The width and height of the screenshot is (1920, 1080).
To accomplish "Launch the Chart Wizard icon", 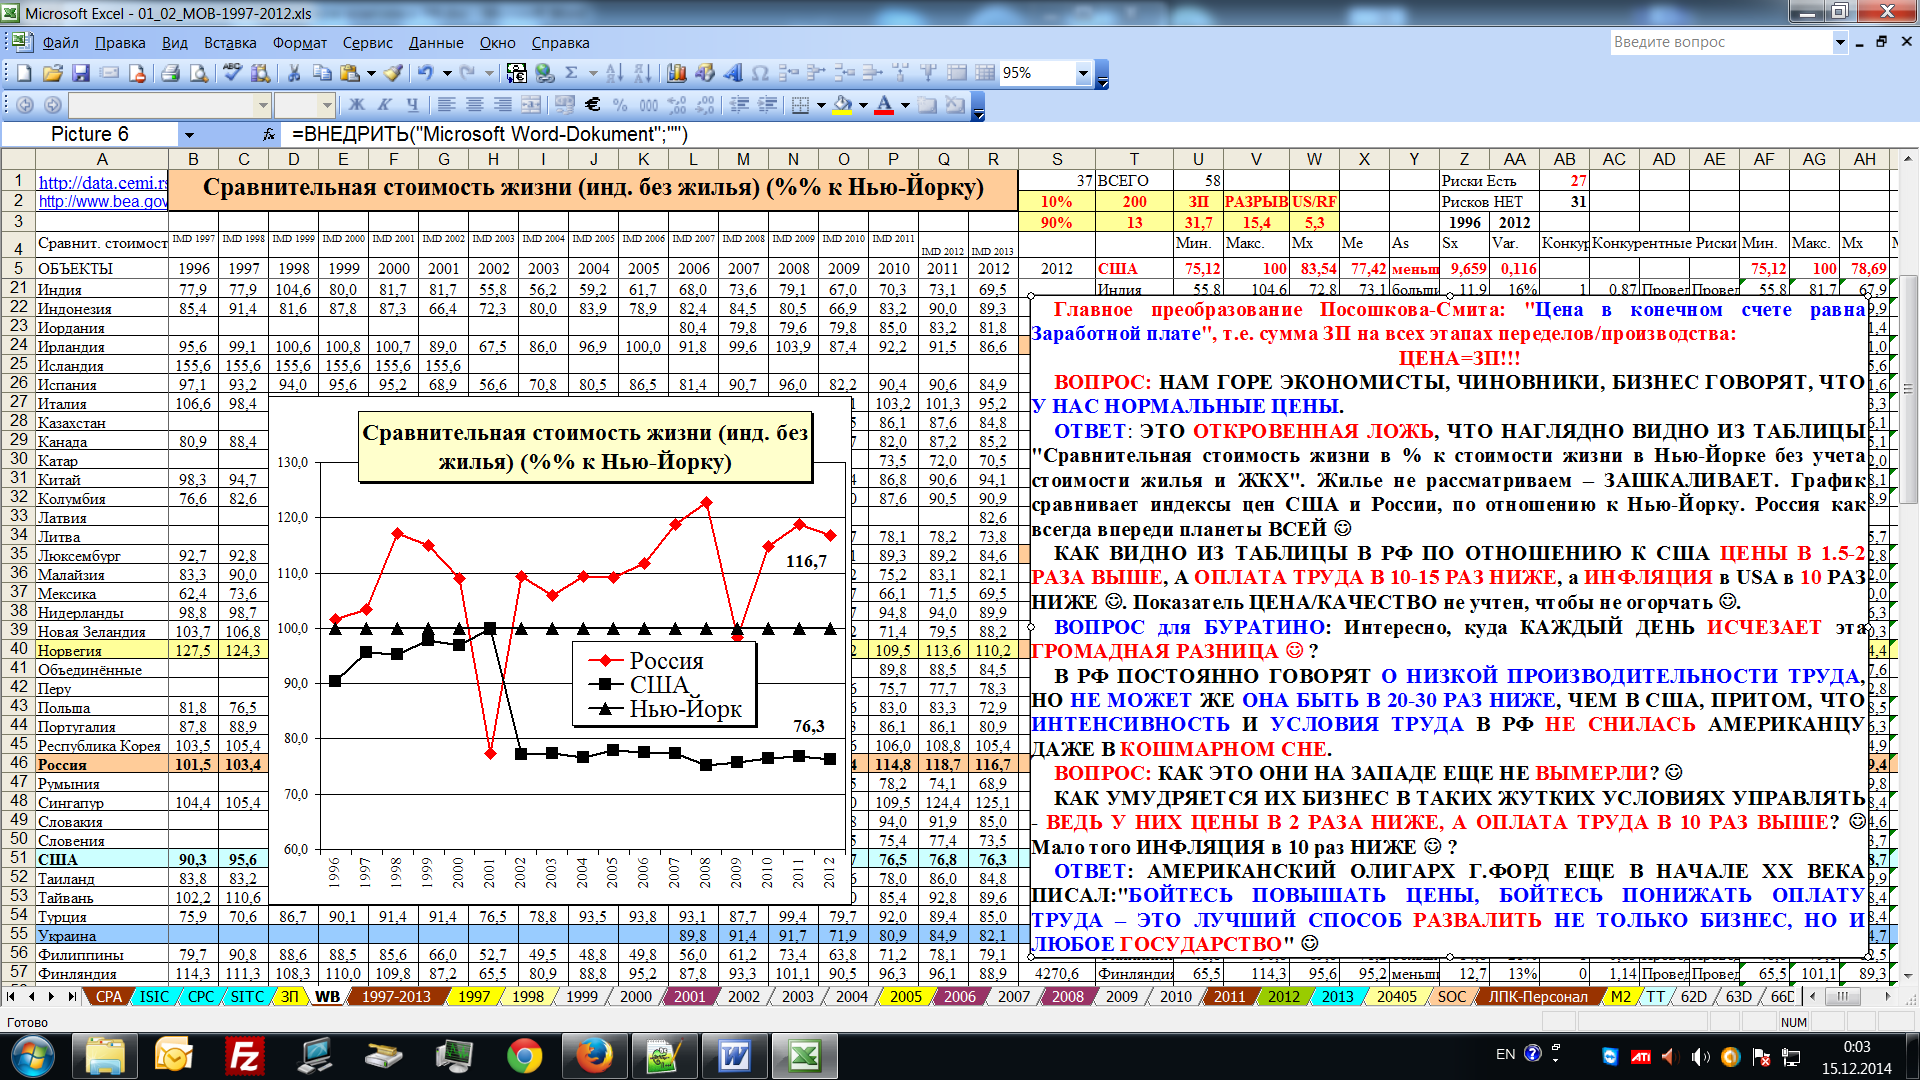I will pos(676,73).
